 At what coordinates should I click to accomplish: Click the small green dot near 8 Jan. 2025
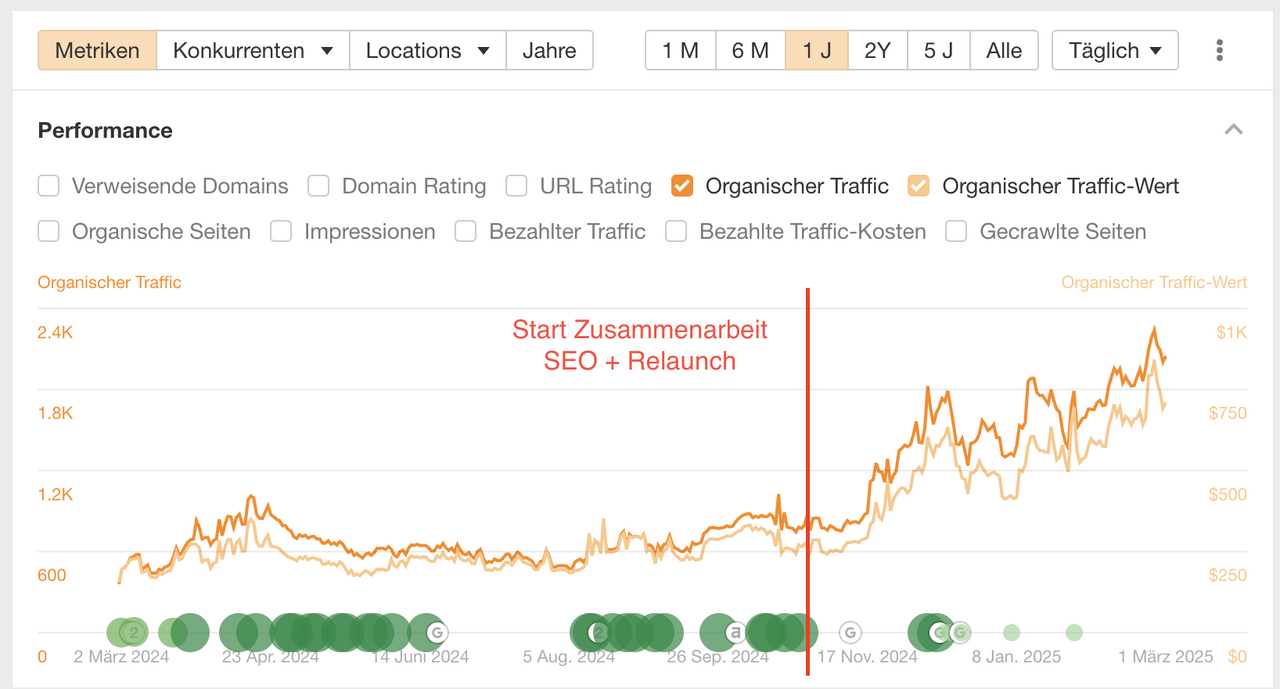[x=1011, y=632]
